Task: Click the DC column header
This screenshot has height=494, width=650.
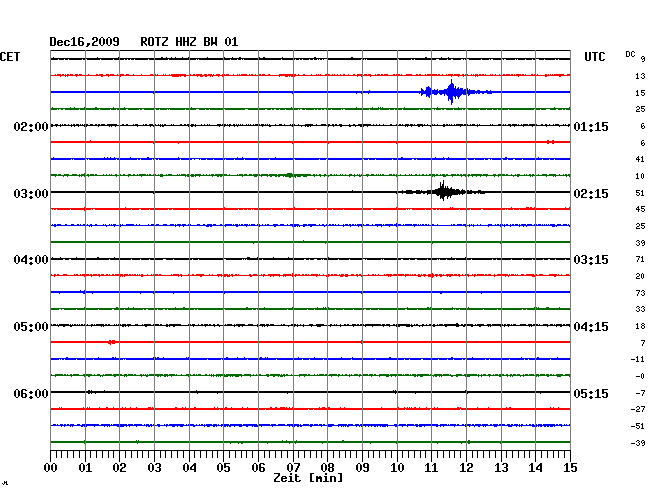Action: (x=630, y=54)
